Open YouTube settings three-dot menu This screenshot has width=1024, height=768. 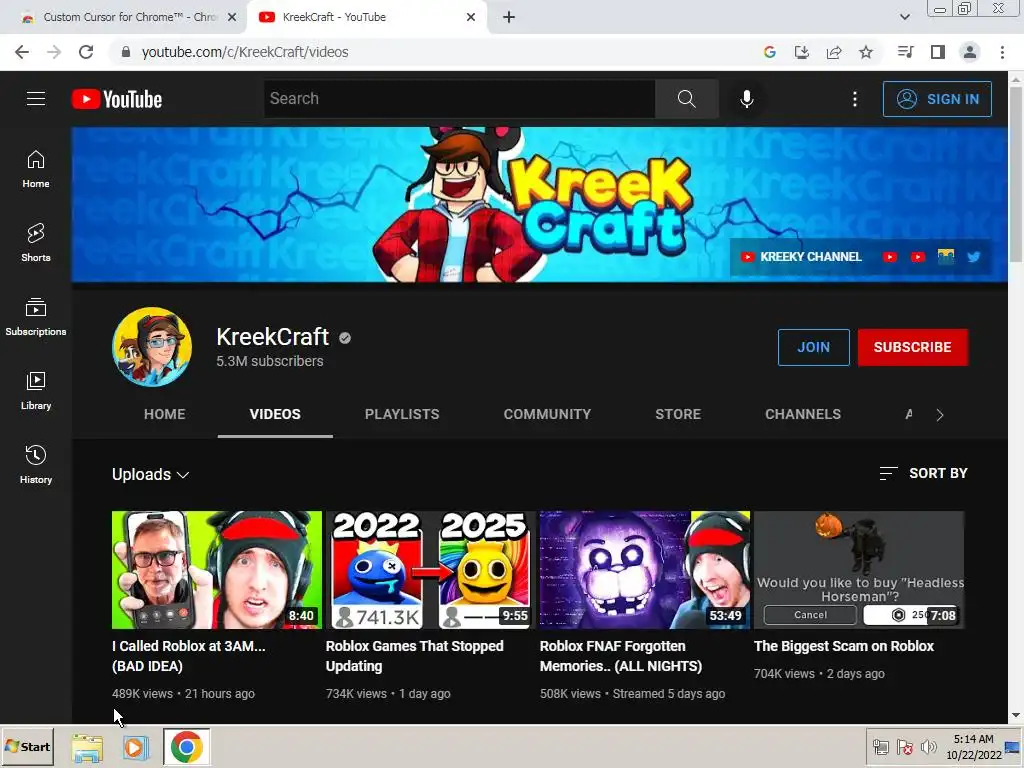pyautogui.click(x=855, y=99)
